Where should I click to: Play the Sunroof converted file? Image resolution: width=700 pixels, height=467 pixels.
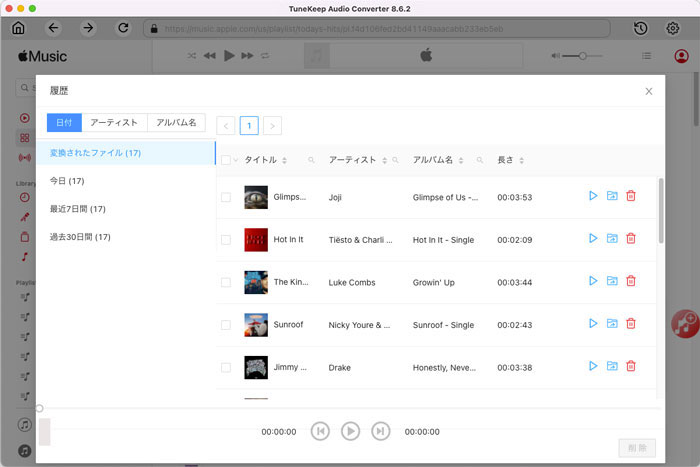pyautogui.click(x=593, y=323)
